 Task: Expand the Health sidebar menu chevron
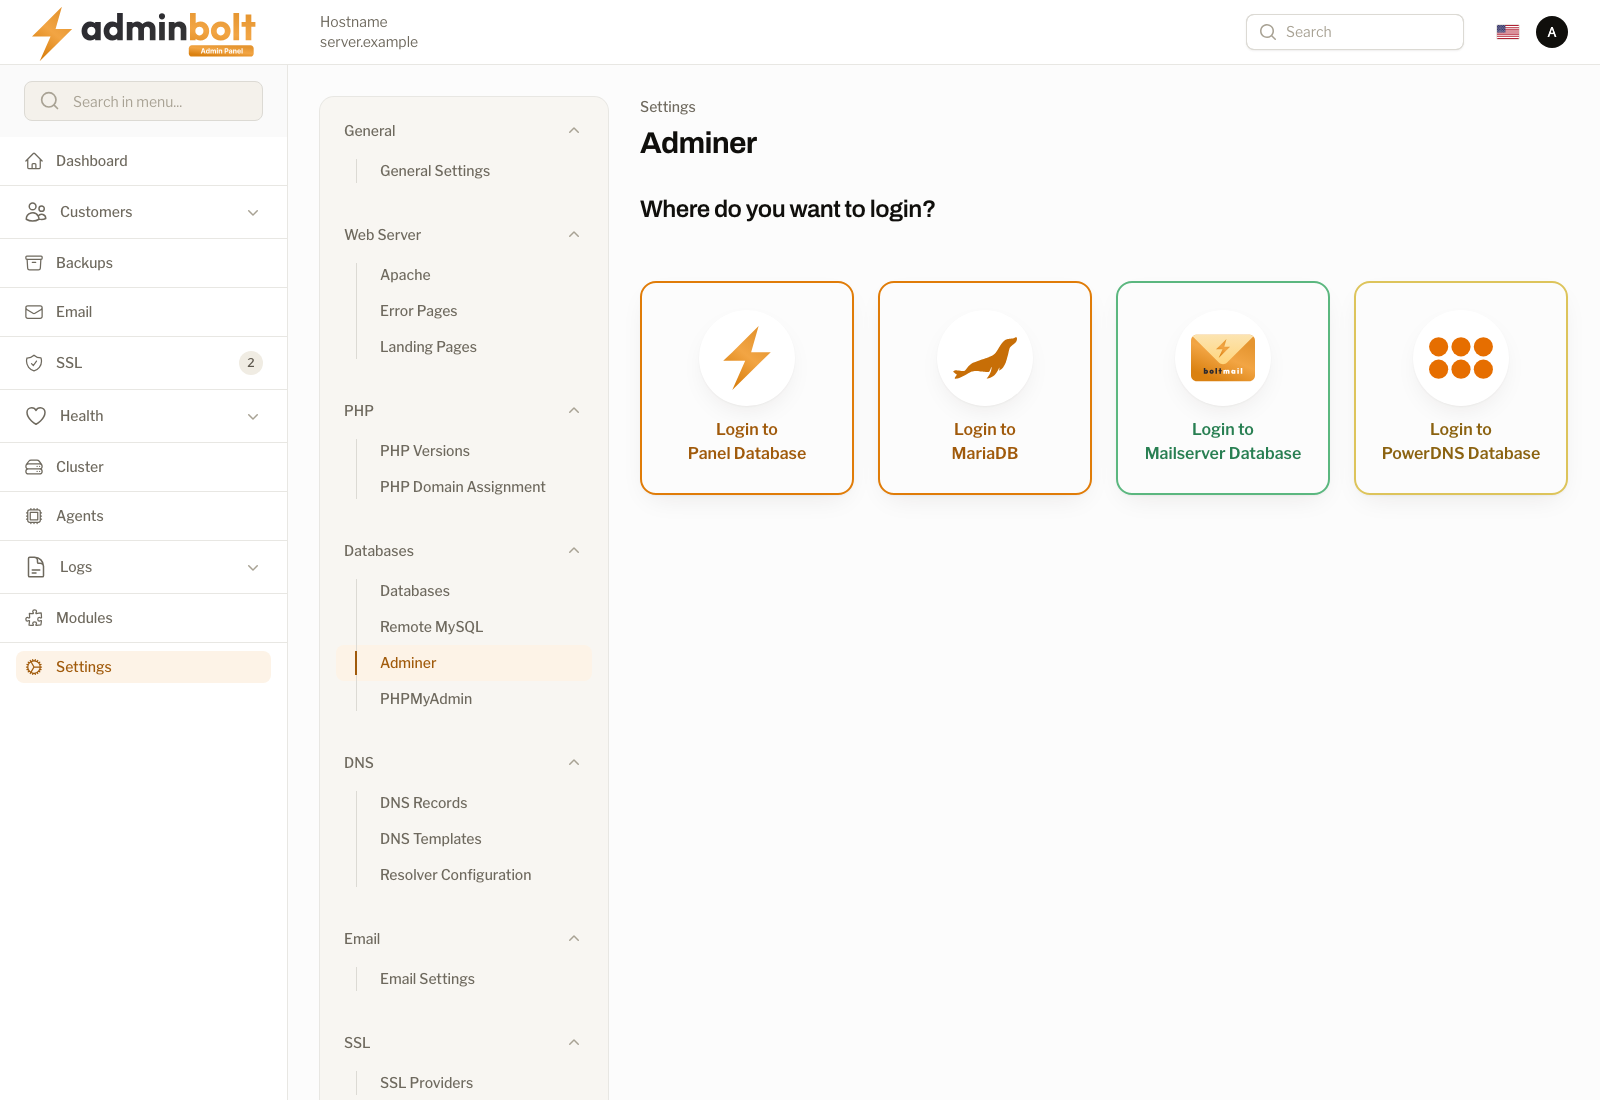click(253, 416)
